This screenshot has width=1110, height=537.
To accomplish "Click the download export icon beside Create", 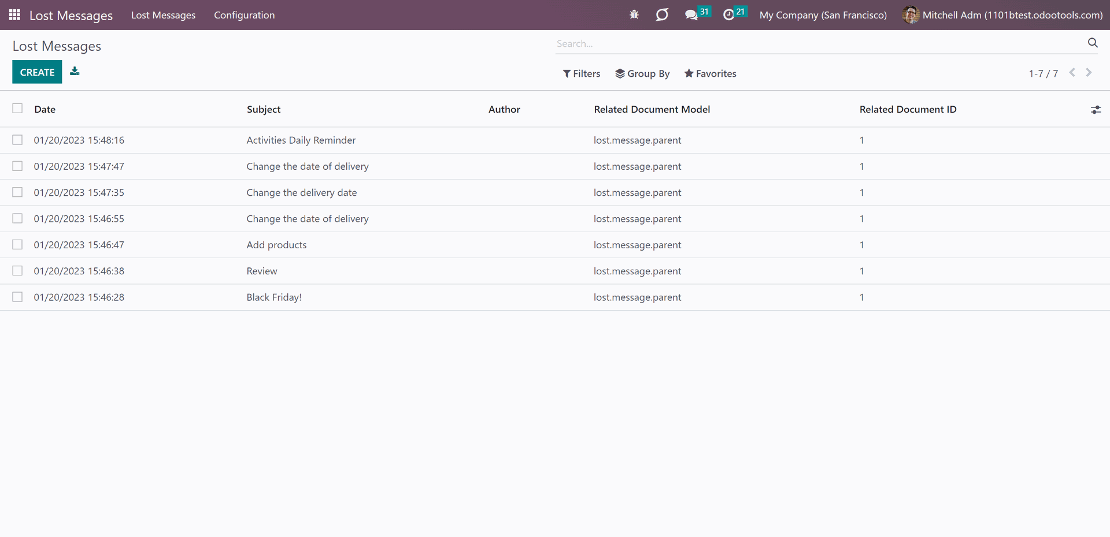I will click(x=74, y=71).
